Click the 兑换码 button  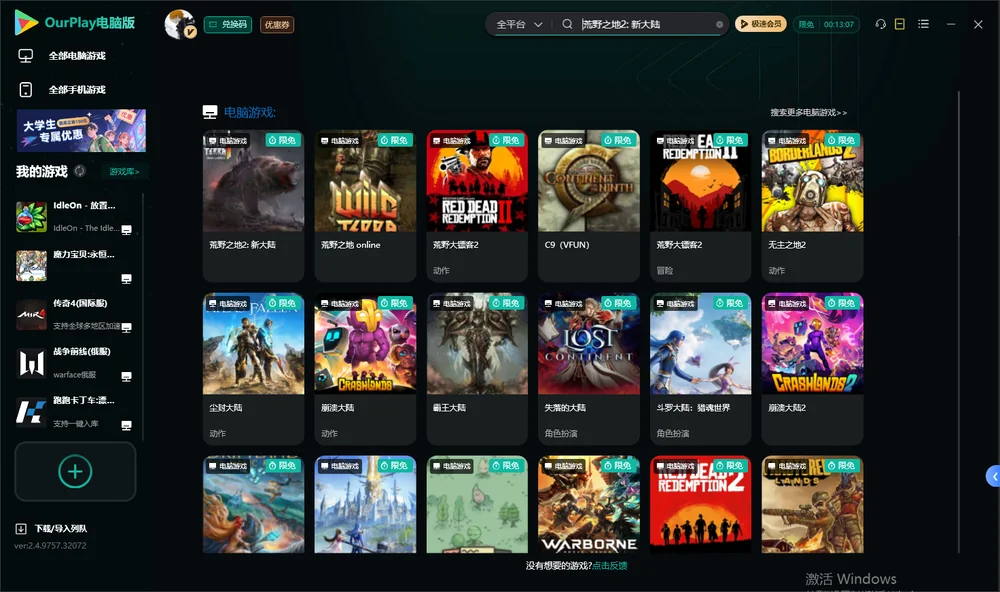228,25
